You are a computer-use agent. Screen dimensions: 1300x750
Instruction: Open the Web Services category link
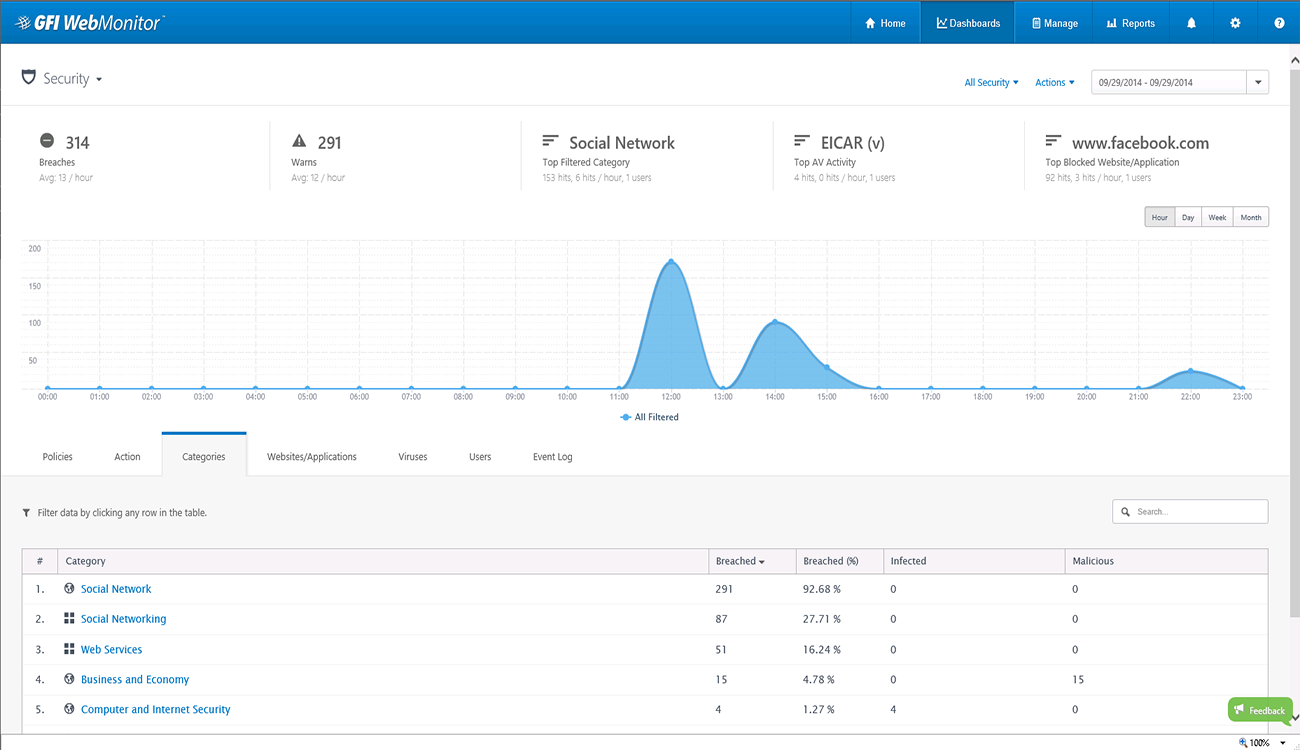point(111,649)
